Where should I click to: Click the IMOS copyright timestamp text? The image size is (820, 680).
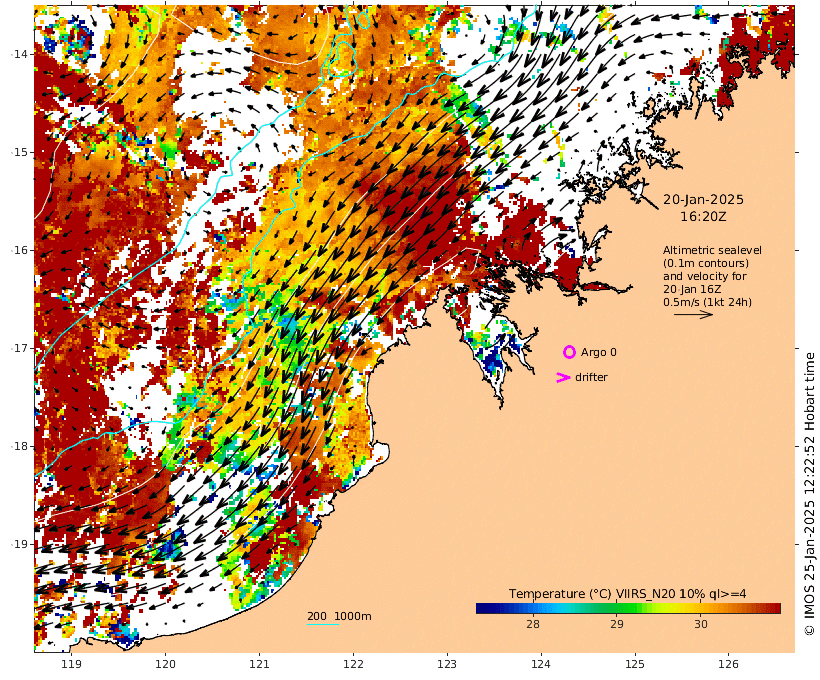pos(809,492)
